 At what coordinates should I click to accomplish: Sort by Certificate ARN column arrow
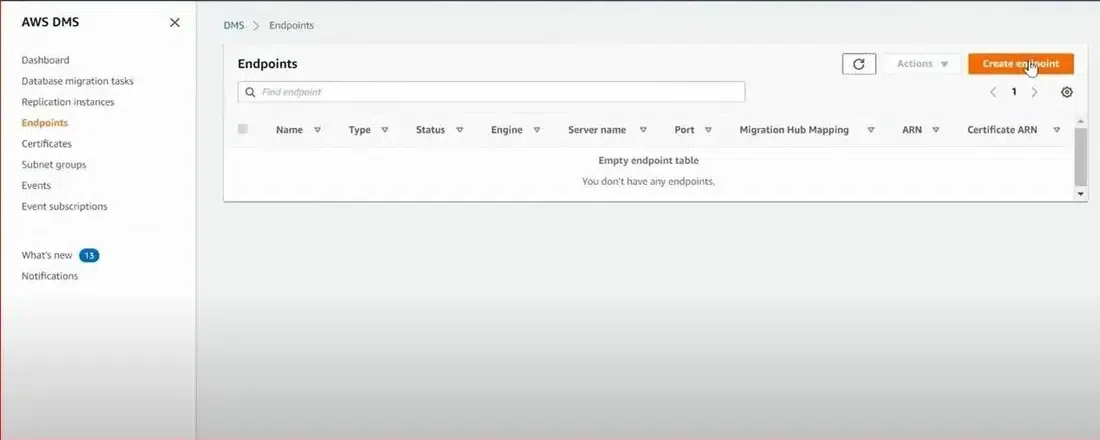tap(1057, 130)
